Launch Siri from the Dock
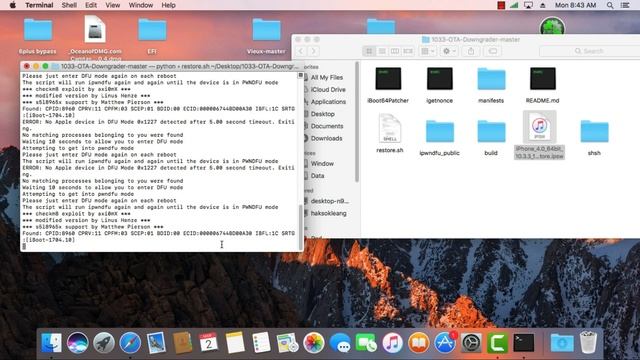The height and width of the screenshot is (360, 640). pyautogui.click(x=77, y=342)
